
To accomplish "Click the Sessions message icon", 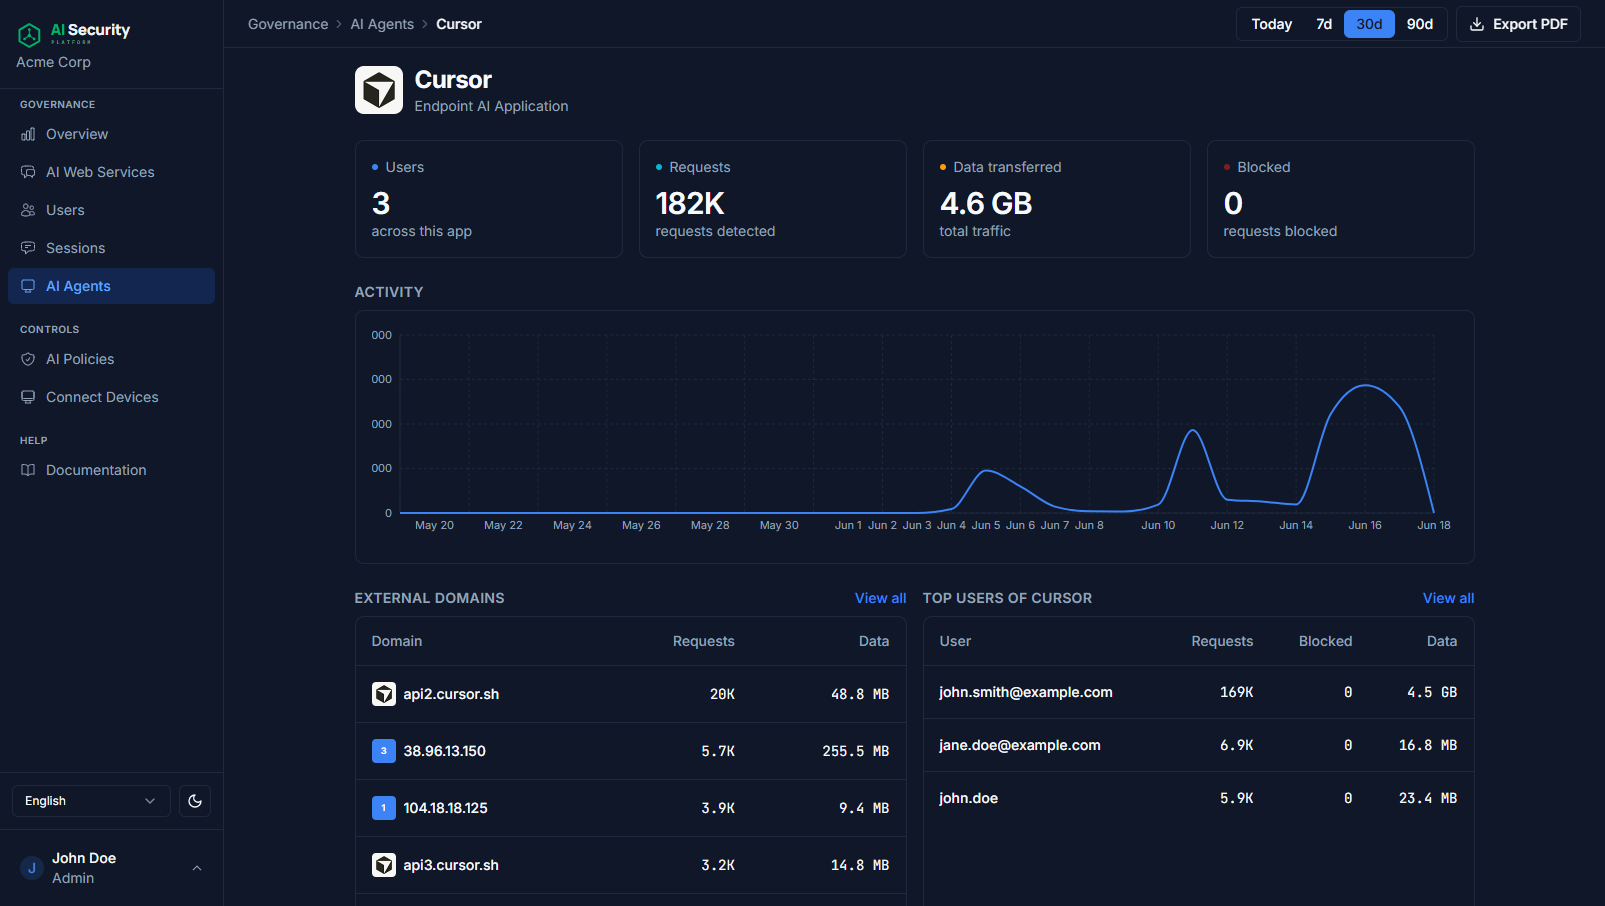I will tap(28, 248).
